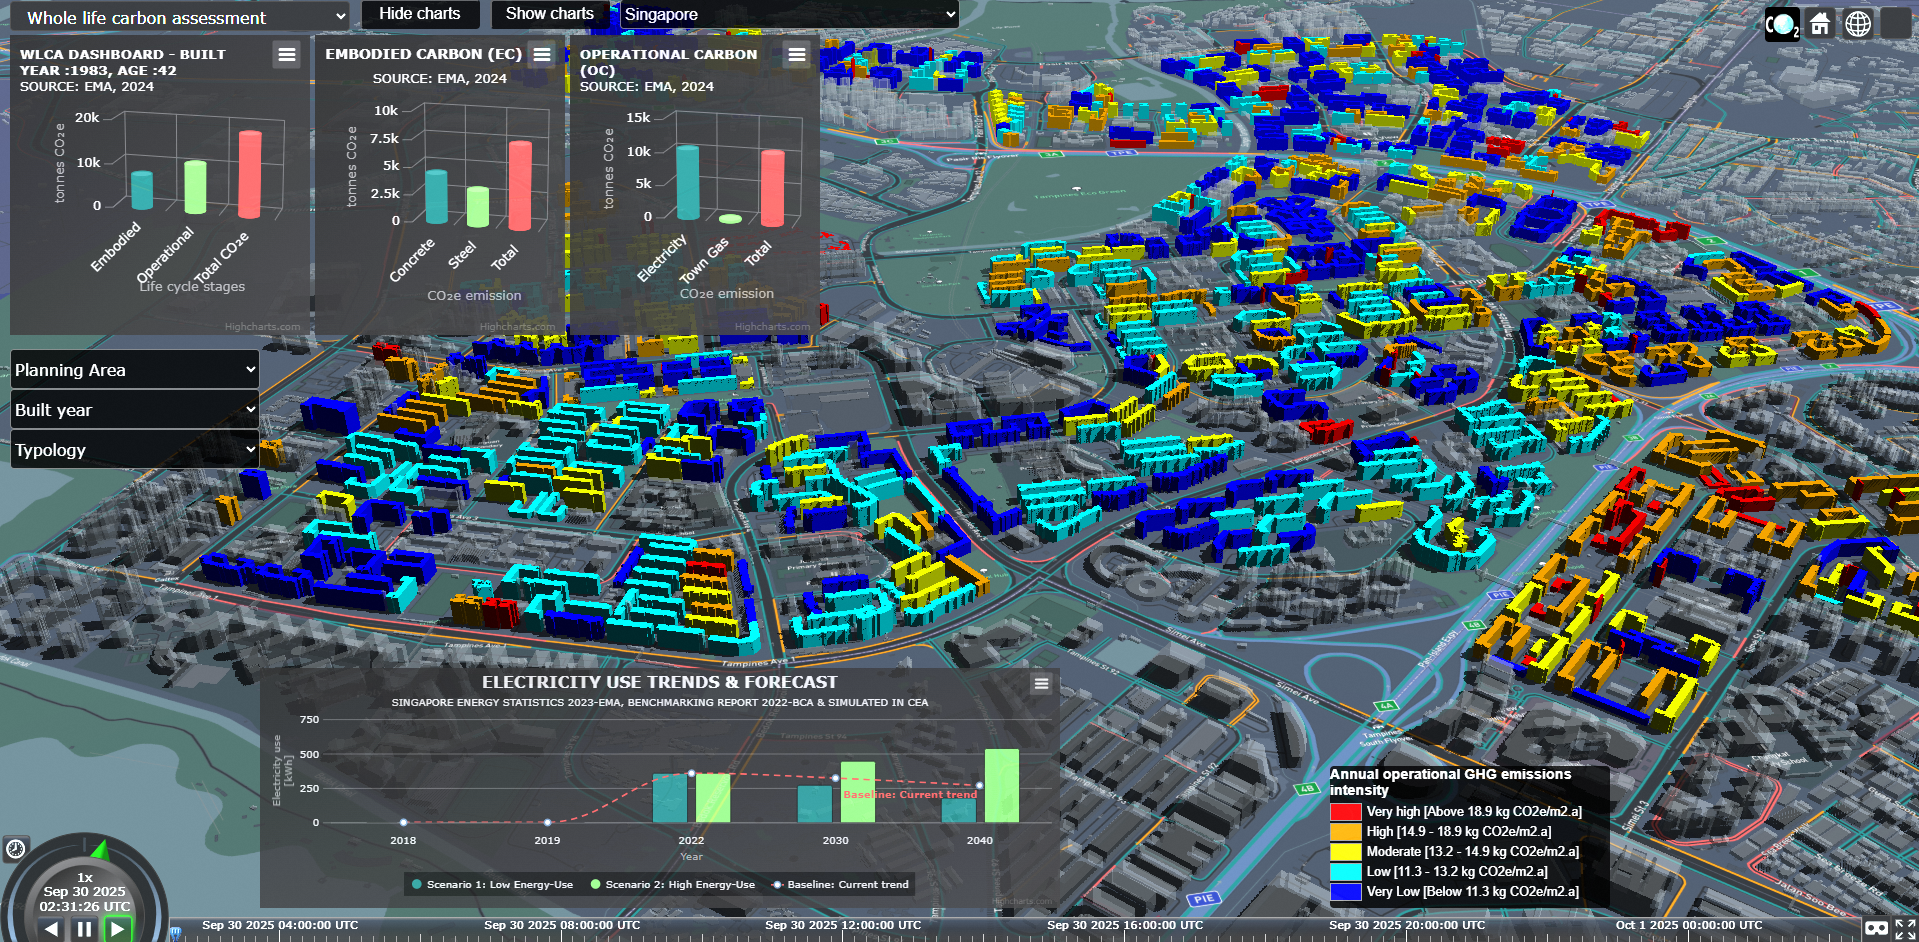Viewport: 1919px width, 942px height.
Task: Open Operational Carbon chart hamburger menu
Action: pos(797,55)
